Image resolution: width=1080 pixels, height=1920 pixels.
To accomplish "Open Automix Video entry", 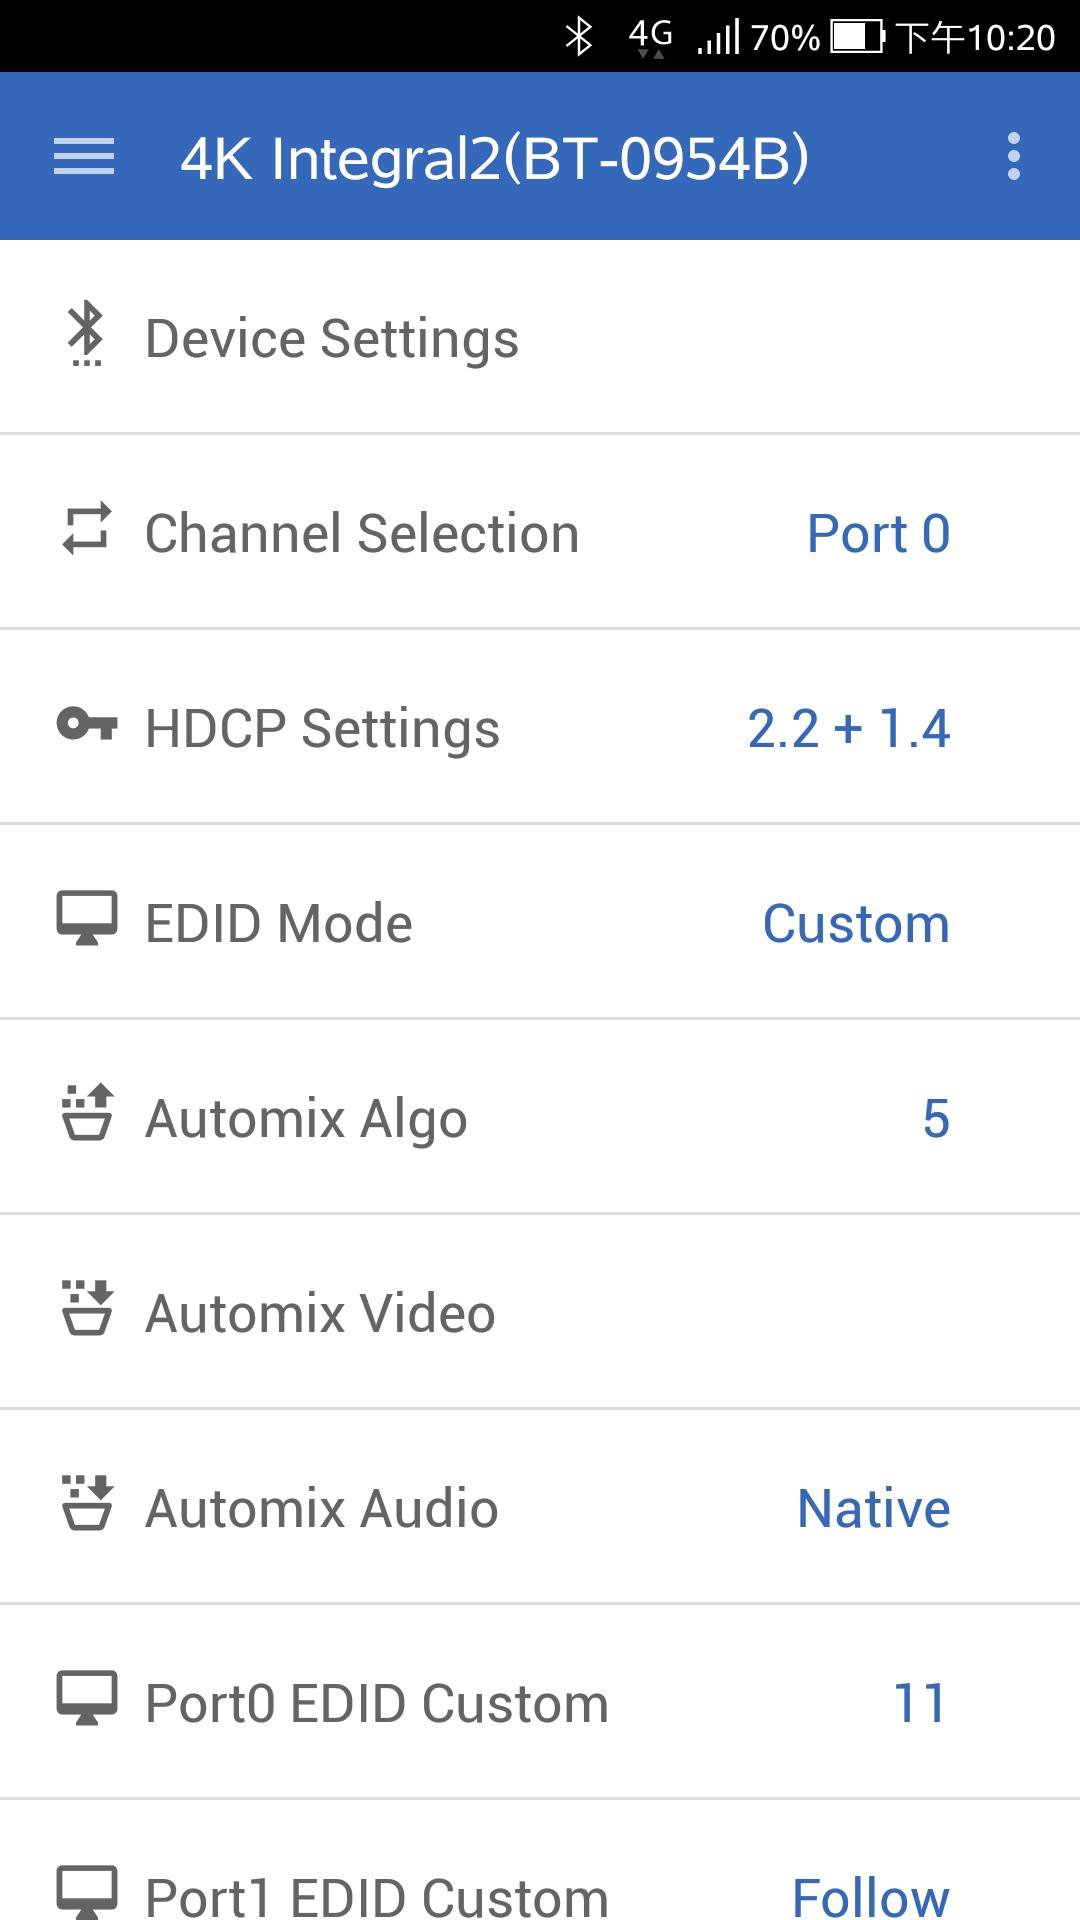I will click(320, 1313).
